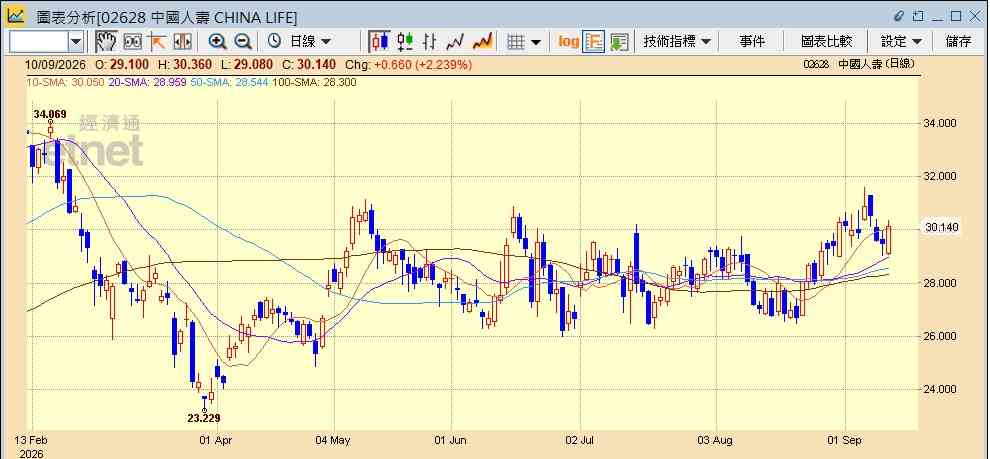The width and height of the screenshot is (990, 459).
Task: Switch to line chart type
Action: pyautogui.click(x=455, y=42)
